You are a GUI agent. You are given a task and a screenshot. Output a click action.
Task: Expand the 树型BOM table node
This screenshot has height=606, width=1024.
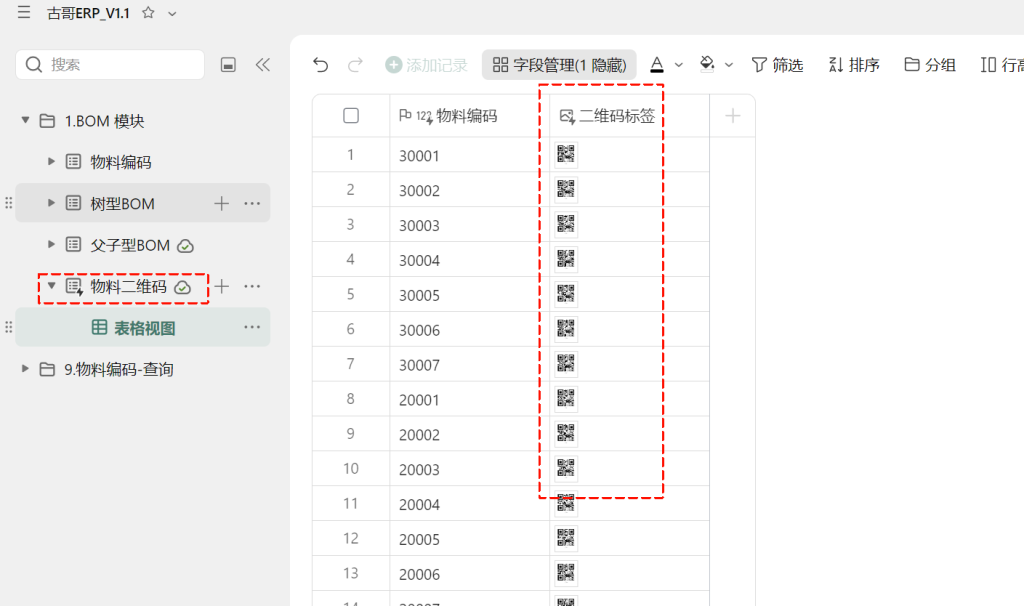coord(51,203)
